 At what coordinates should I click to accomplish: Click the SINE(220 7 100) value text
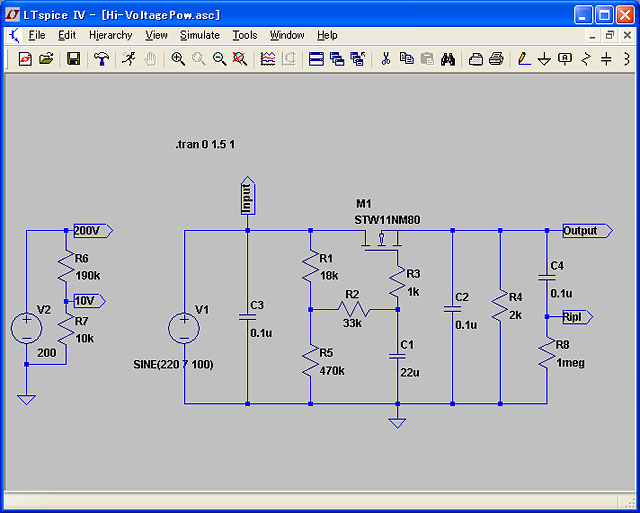[x=173, y=364]
